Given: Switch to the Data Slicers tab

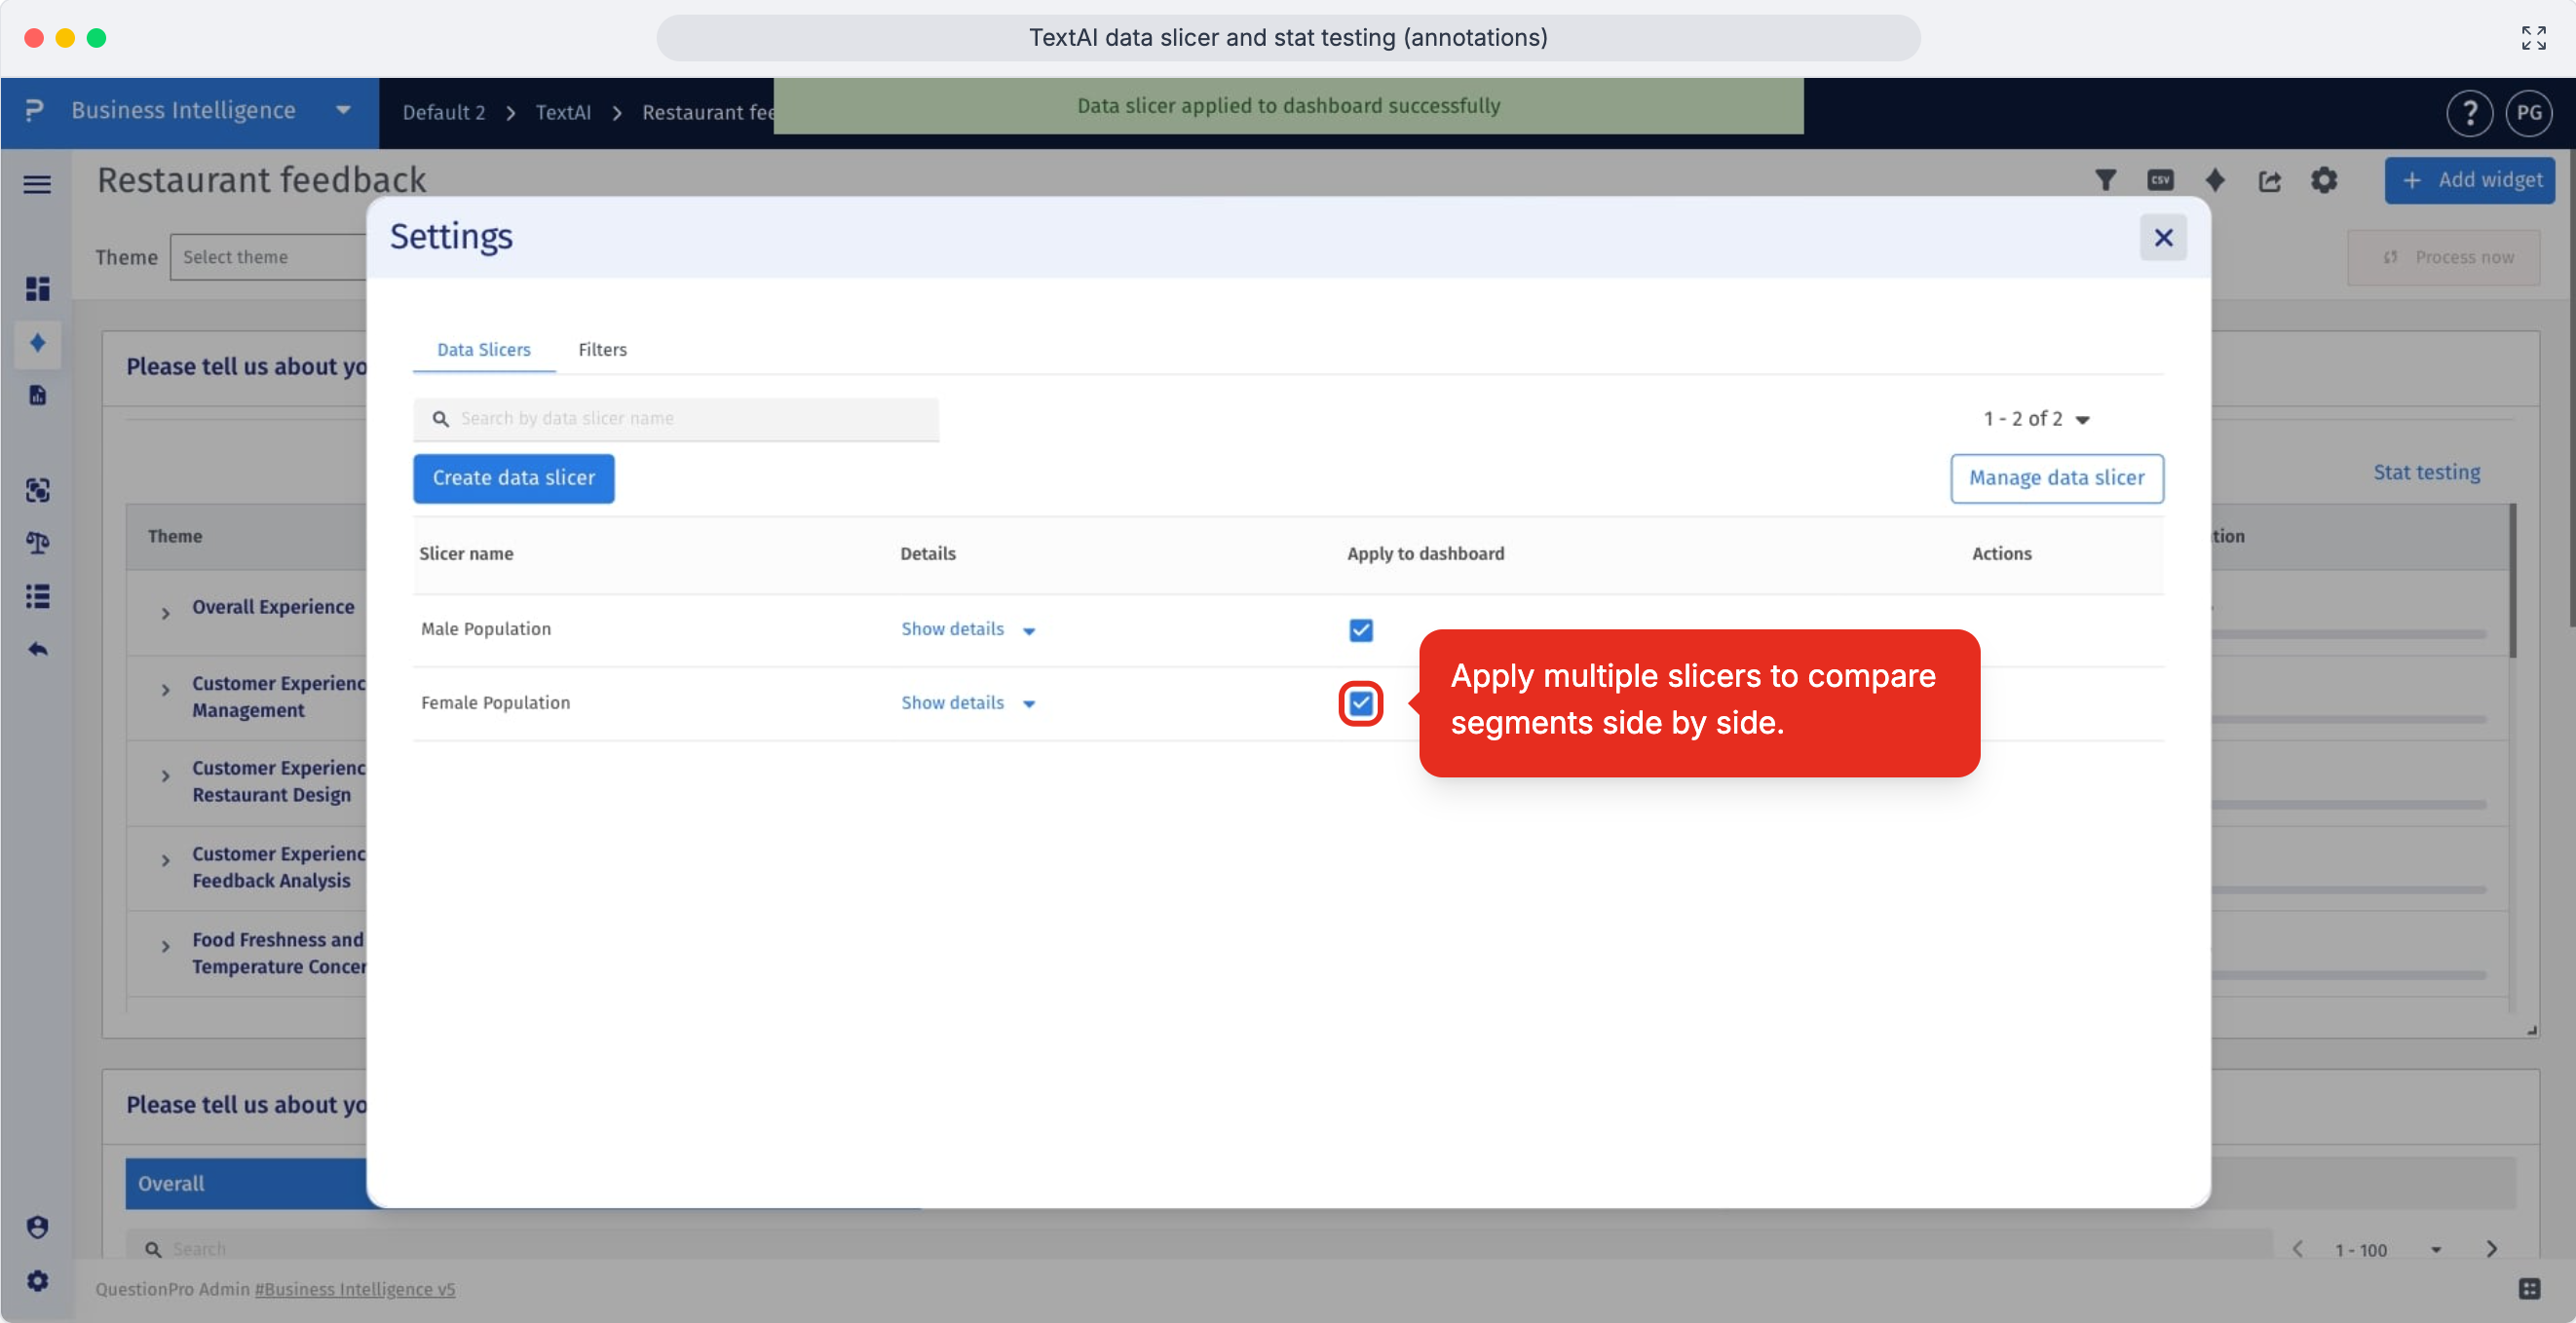Looking at the screenshot, I should (x=484, y=350).
